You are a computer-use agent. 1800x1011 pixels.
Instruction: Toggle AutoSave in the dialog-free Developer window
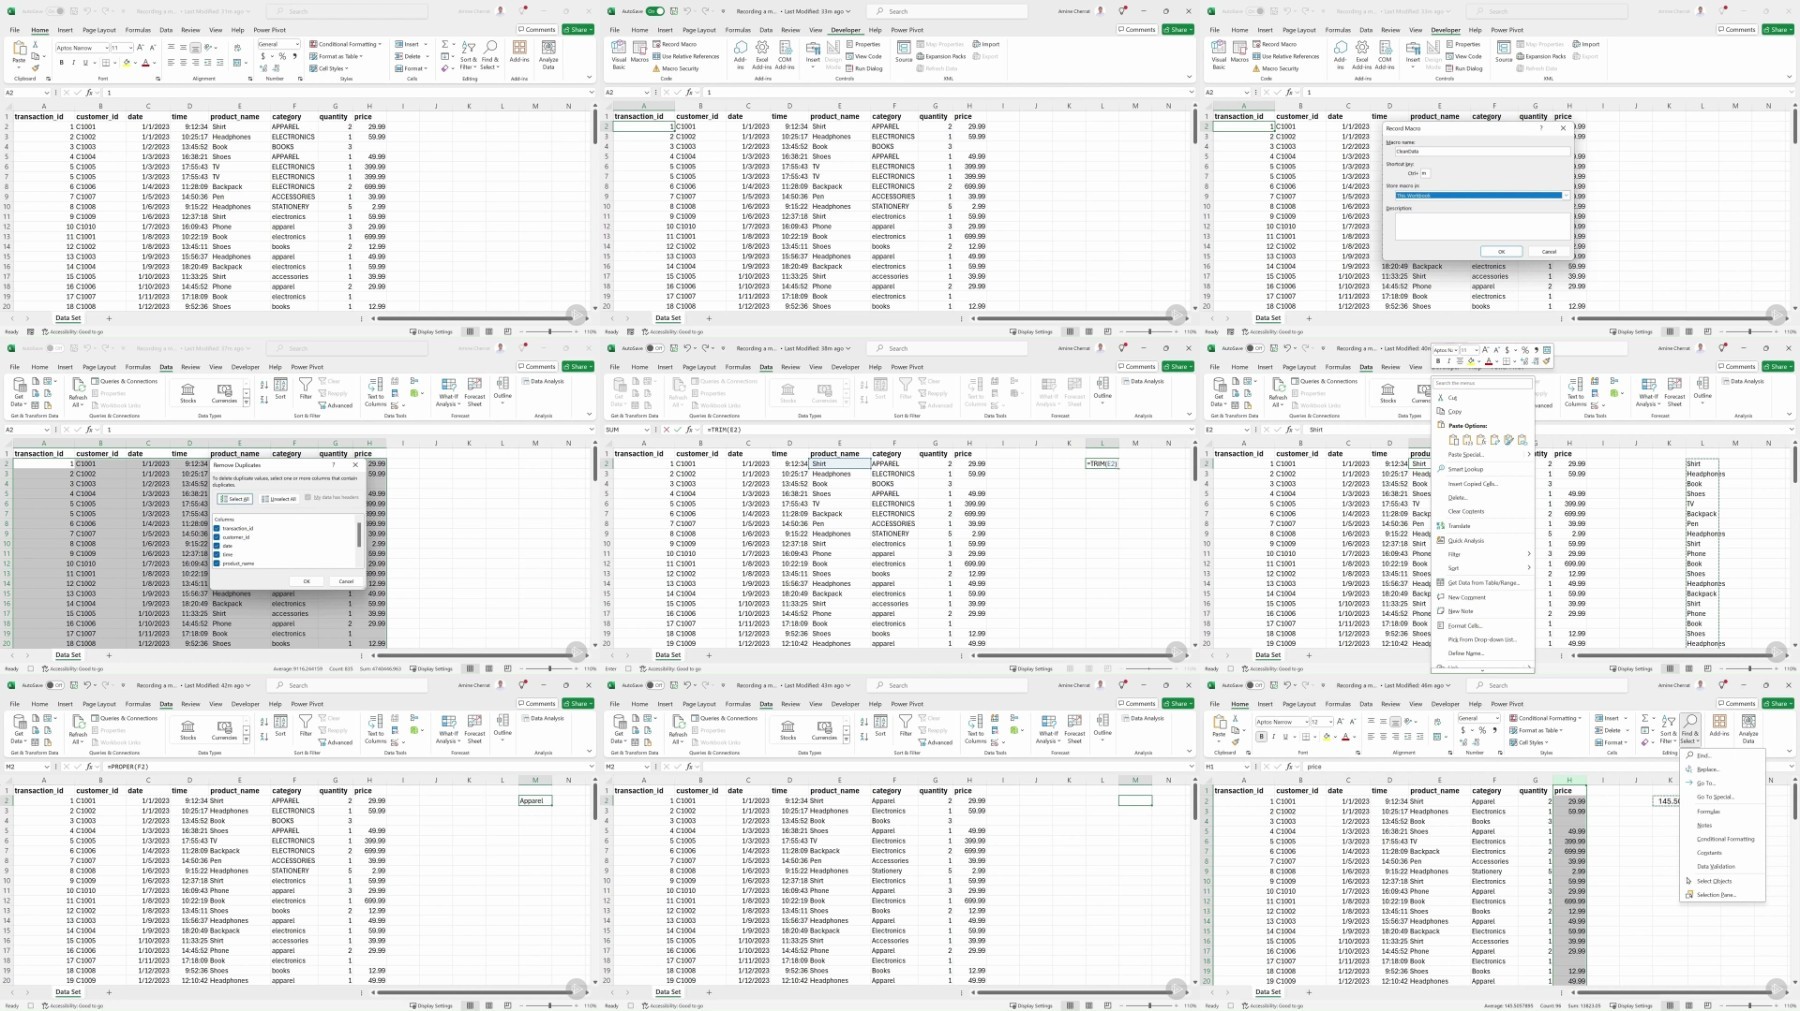pyautogui.click(x=655, y=11)
